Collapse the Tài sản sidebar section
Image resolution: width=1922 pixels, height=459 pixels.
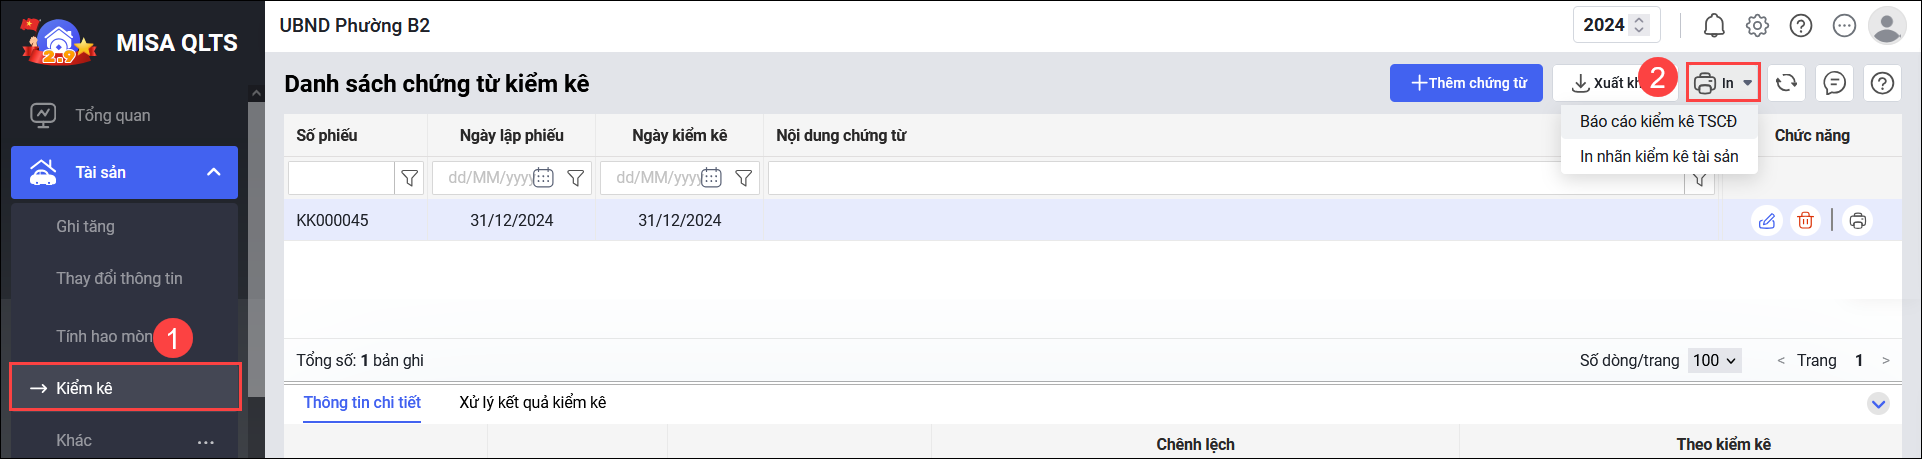[213, 172]
